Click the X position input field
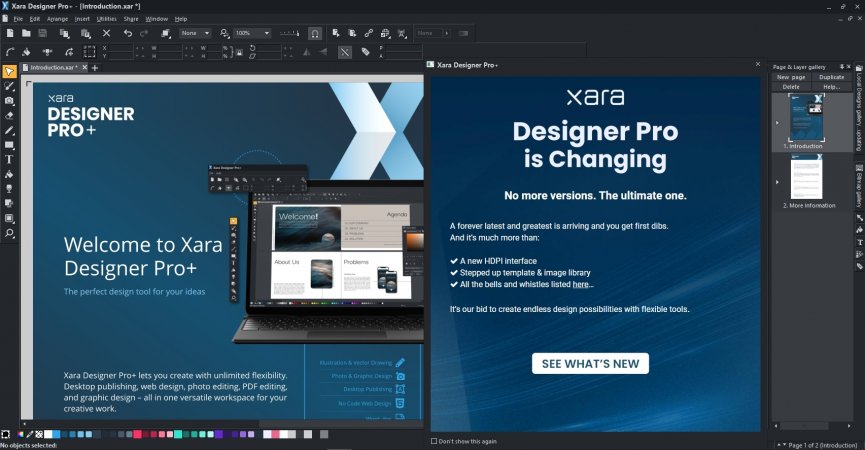 pos(121,48)
